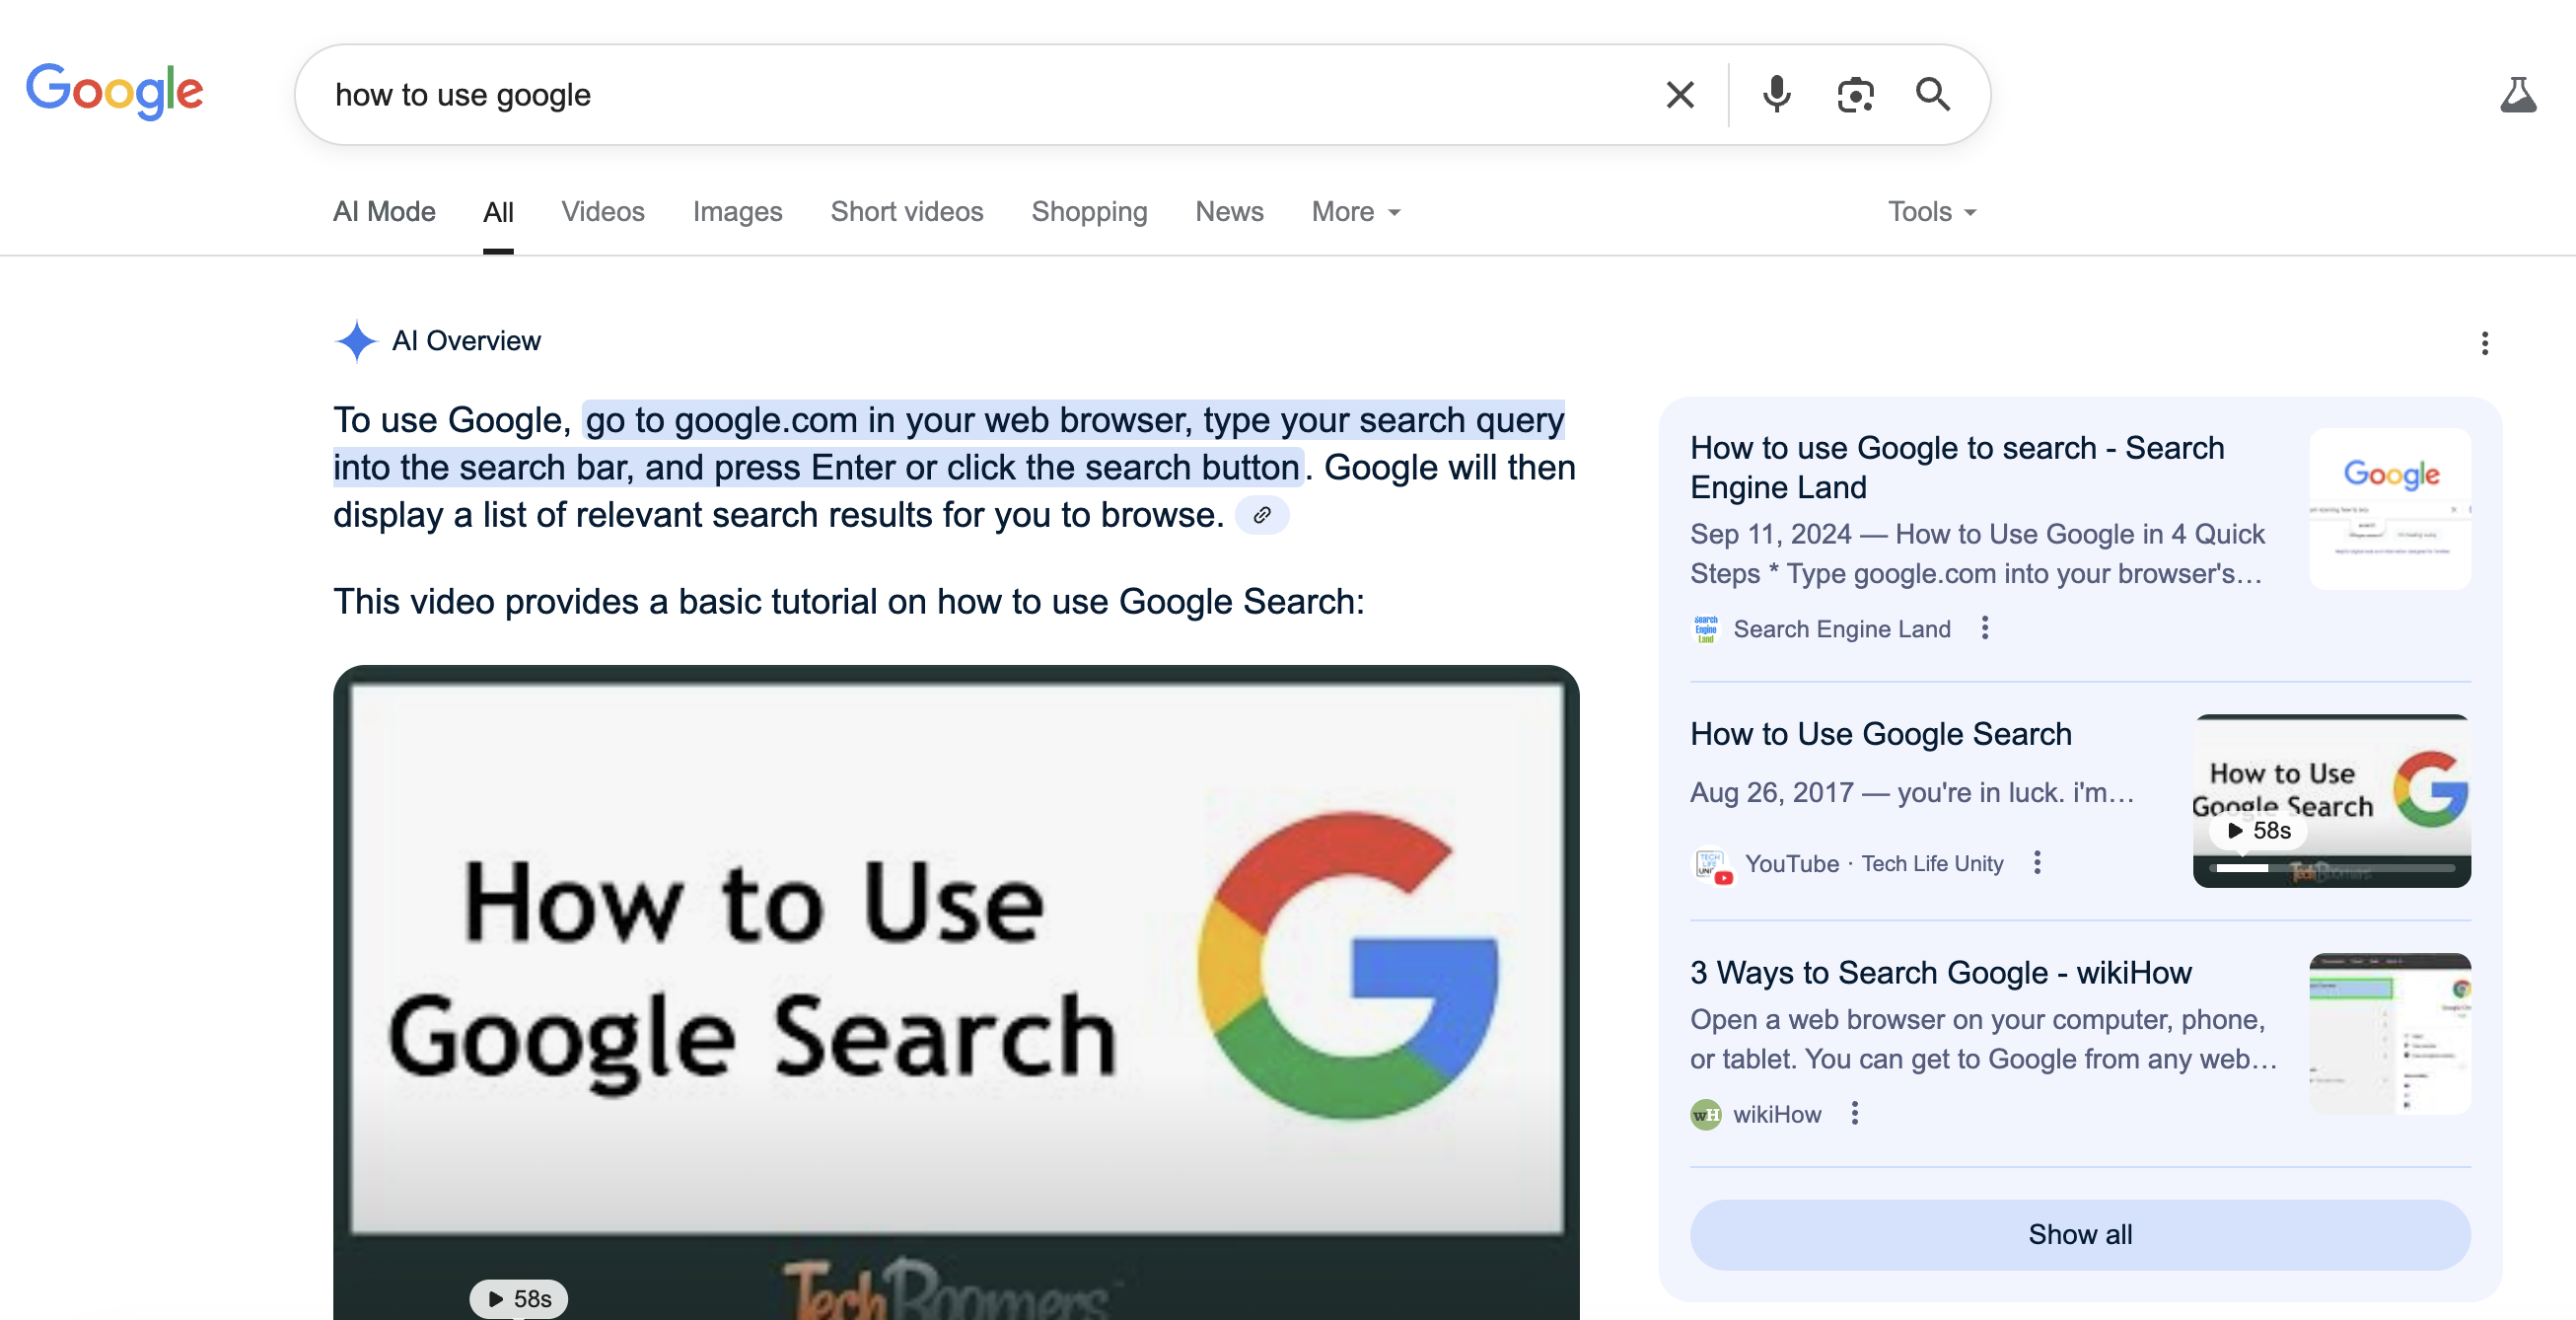Click the AI Overview source link chip

1262,515
